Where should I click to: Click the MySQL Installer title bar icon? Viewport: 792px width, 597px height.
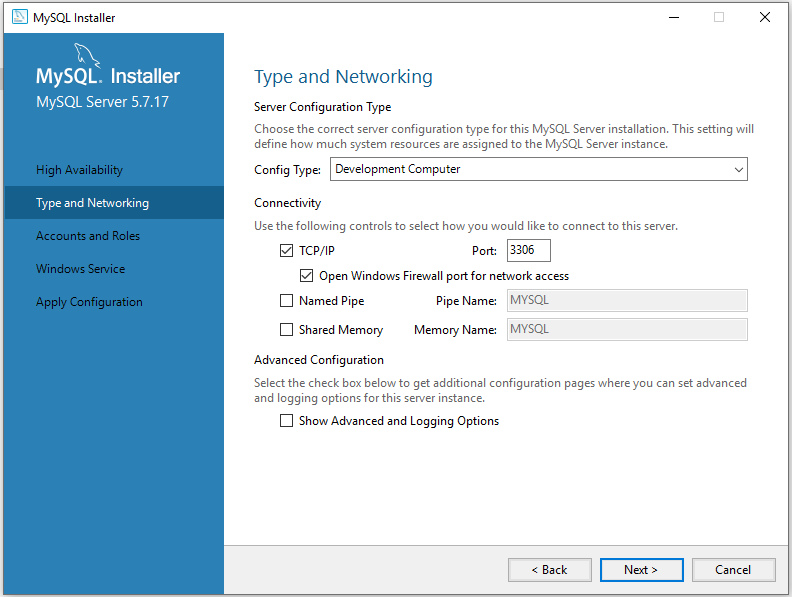click(20, 17)
